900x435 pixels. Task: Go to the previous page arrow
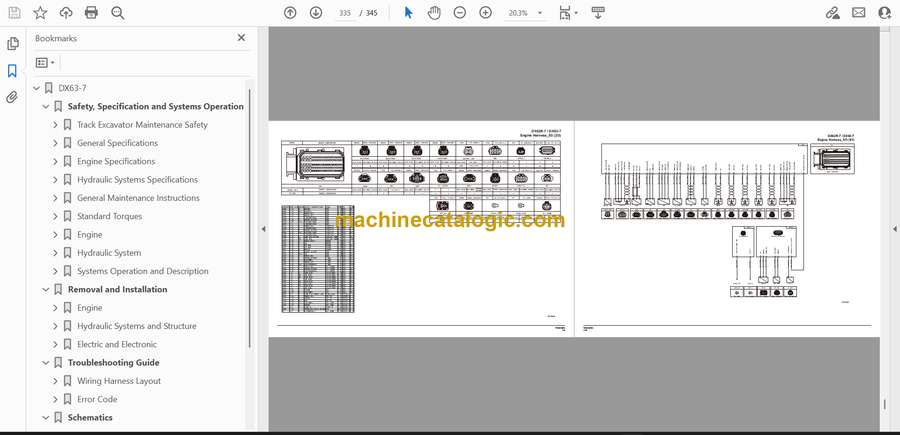[x=290, y=13]
